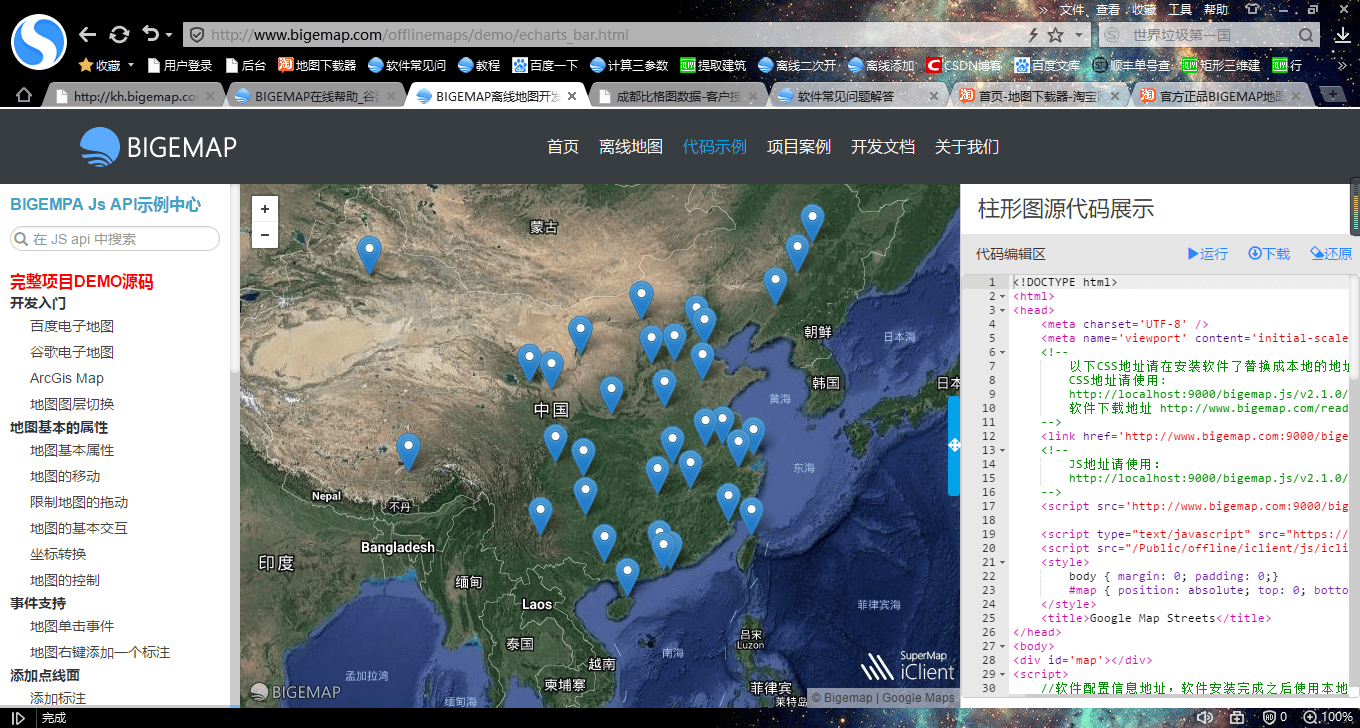Click the 下载 download button
Image resolution: width=1360 pixels, height=728 pixels.
point(1269,254)
